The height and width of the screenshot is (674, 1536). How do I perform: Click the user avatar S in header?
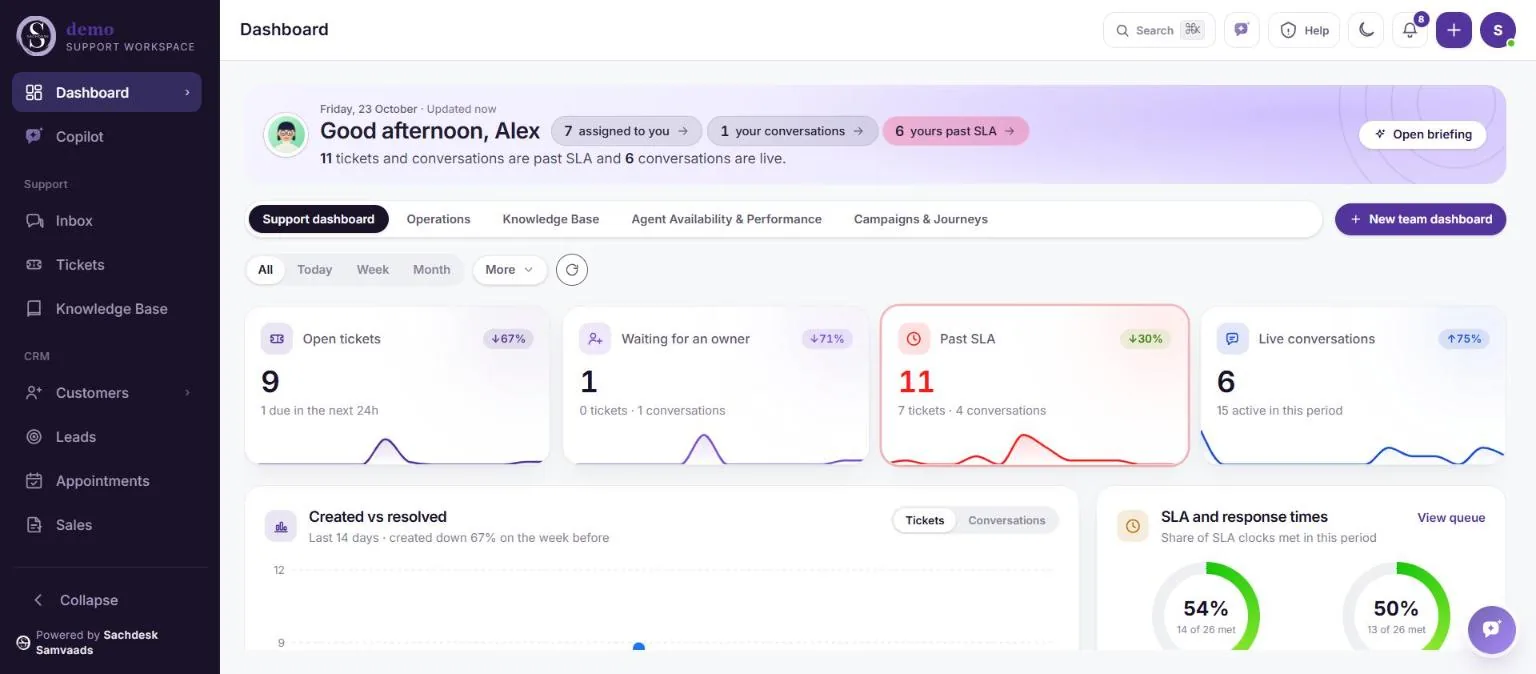(x=1498, y=30)
